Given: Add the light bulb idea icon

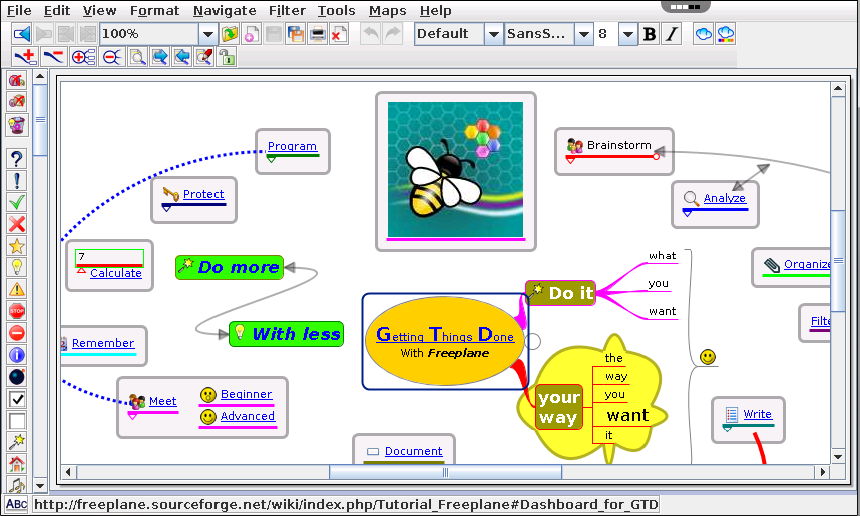Looking at the screenshot, I should (17, 268).
